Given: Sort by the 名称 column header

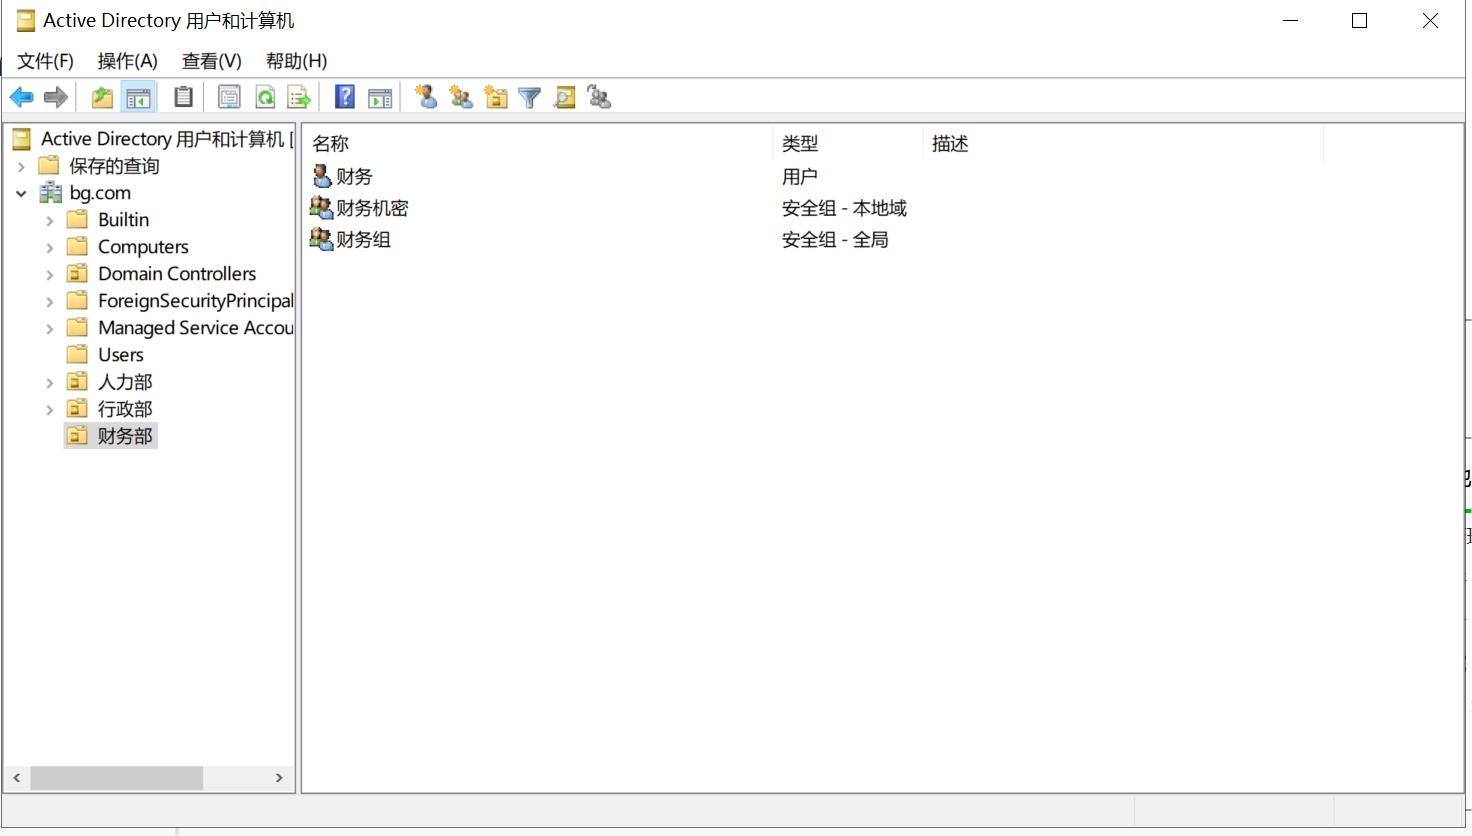Looking at the screenshot, I should pos(538,143).
